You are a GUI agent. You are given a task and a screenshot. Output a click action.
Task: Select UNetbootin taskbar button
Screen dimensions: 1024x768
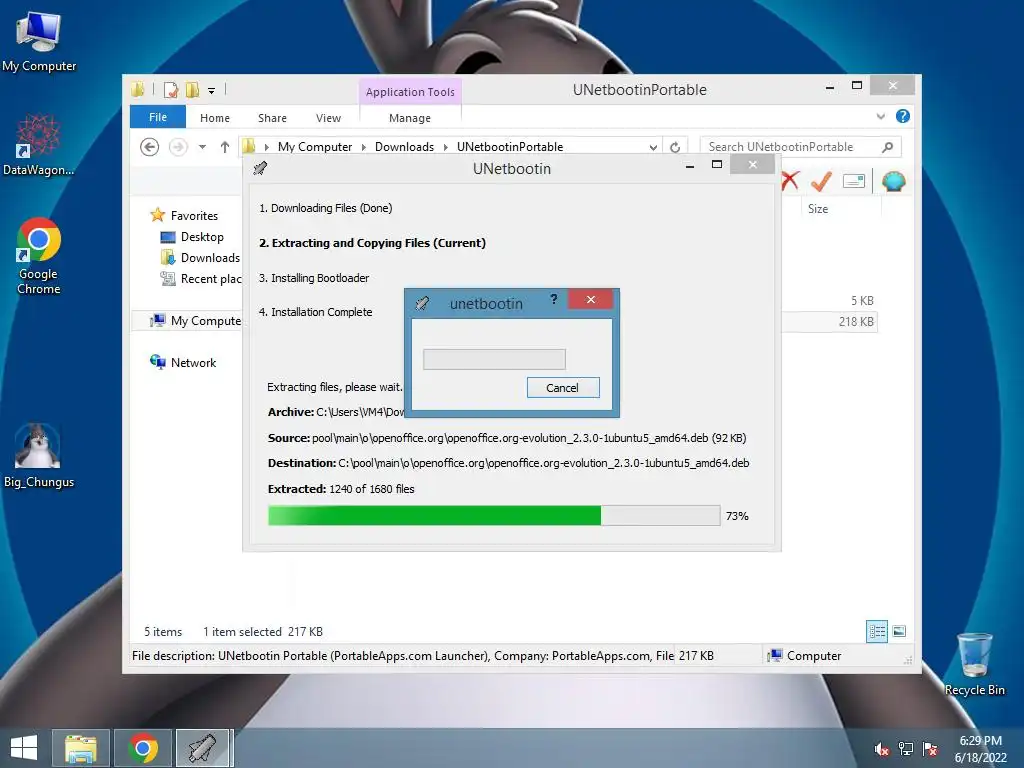[203, 748]
